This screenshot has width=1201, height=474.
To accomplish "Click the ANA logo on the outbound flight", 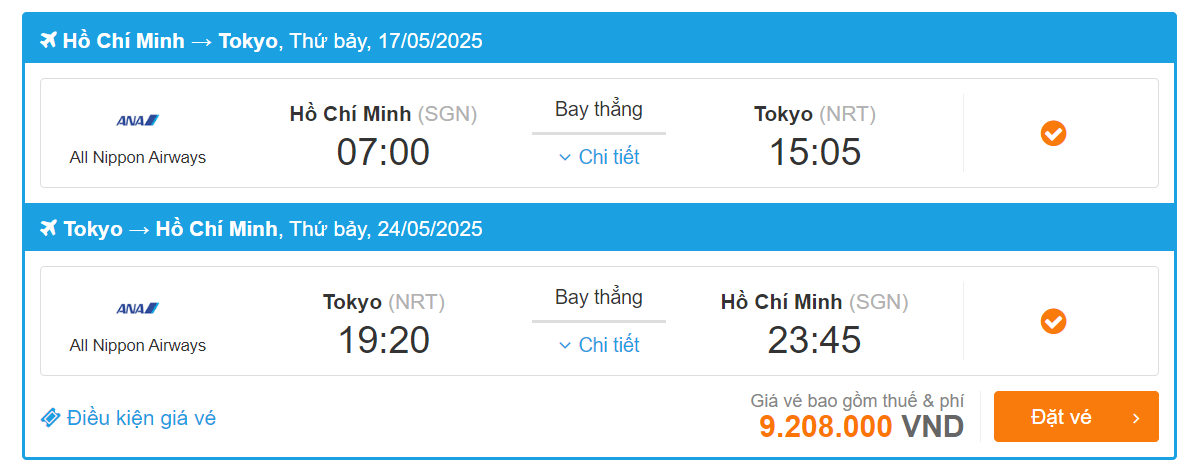I will coord(138,121).
